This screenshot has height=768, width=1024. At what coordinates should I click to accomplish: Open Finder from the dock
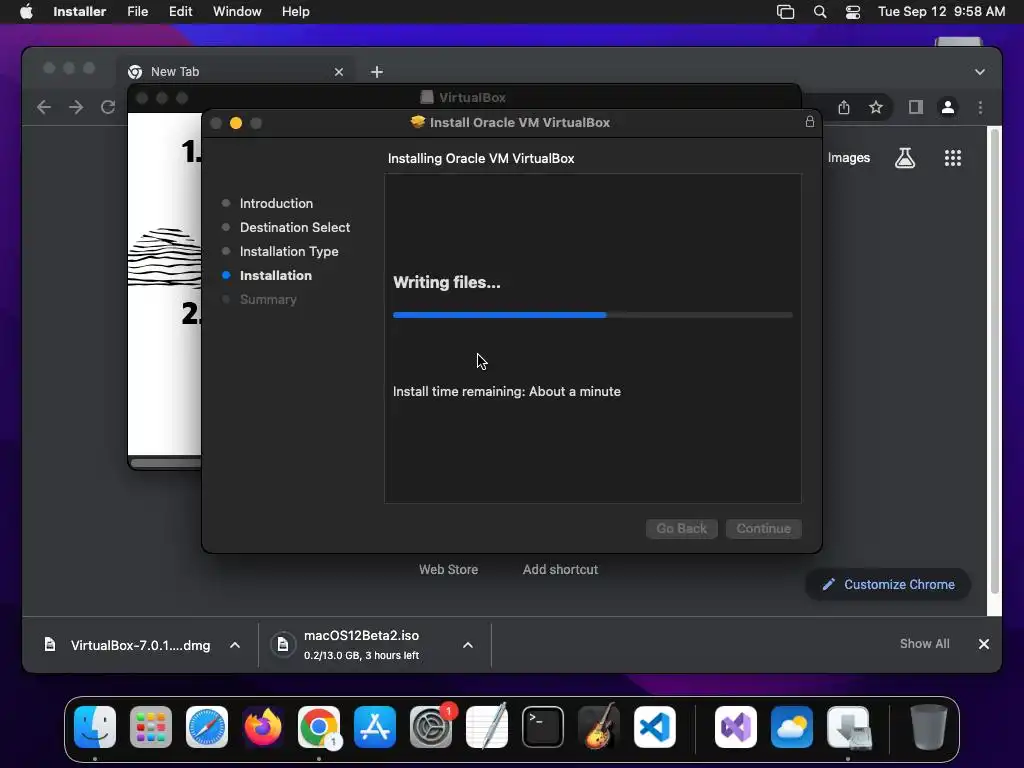tap(95, 727)
